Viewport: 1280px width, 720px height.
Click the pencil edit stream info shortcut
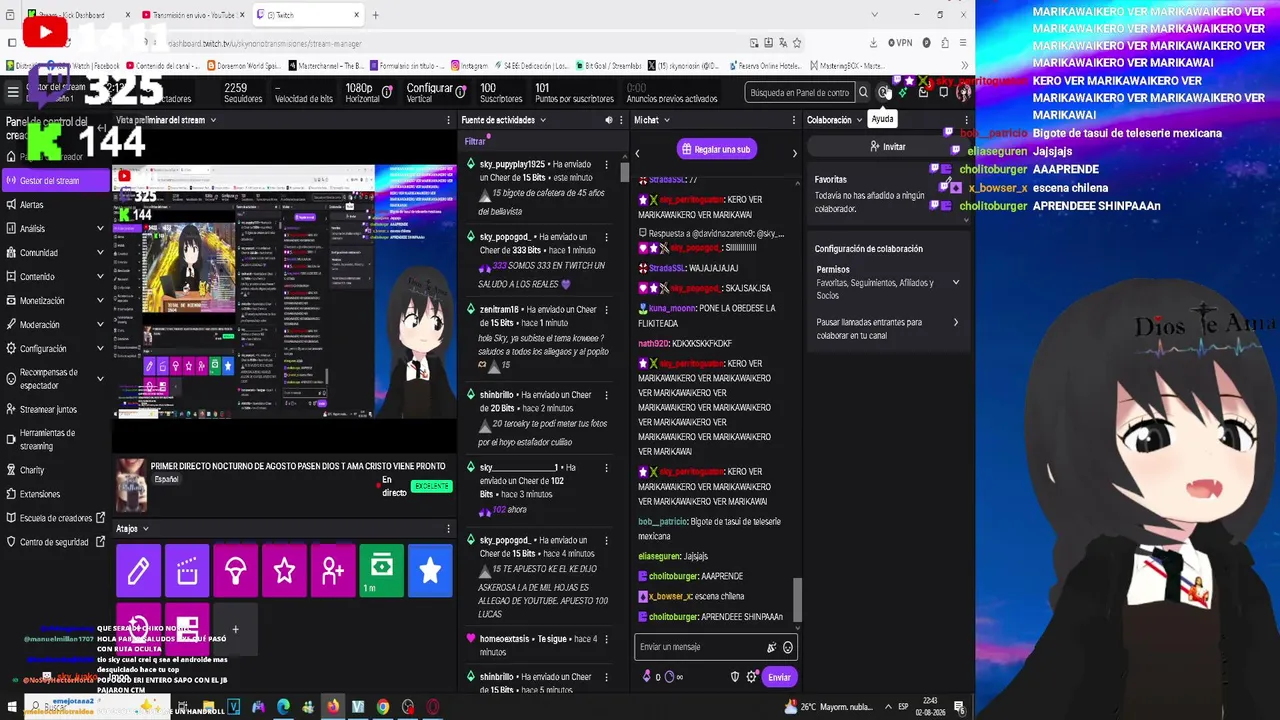pos(138,570)
